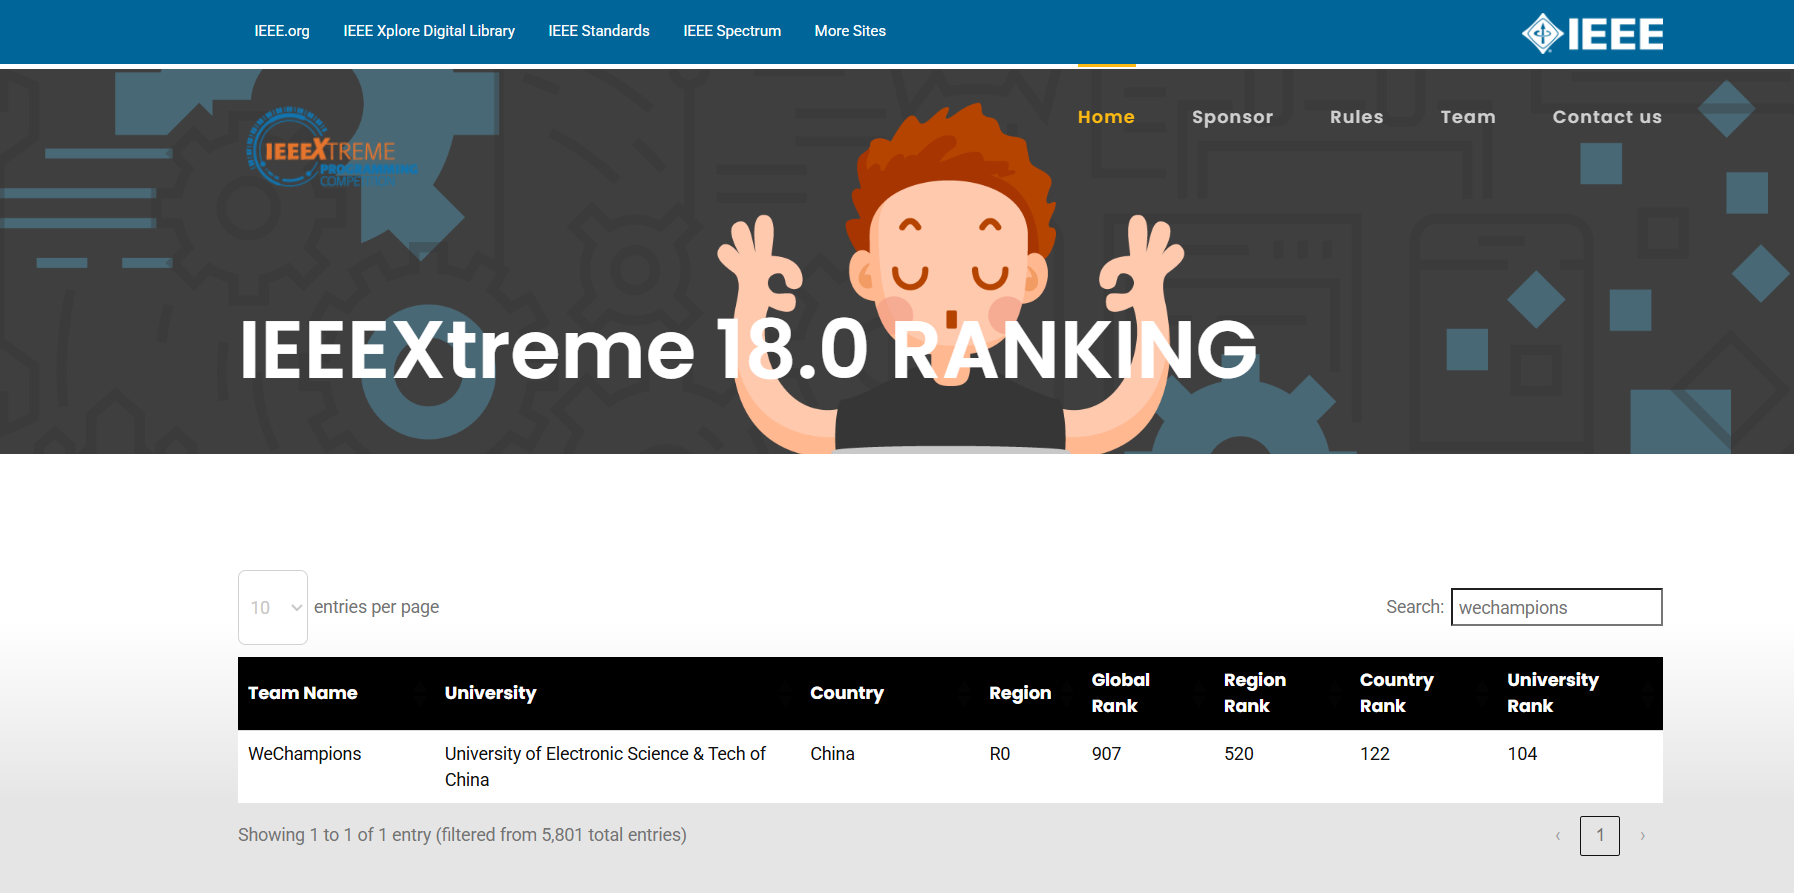Open the Sponsor navigation item

1232,117
